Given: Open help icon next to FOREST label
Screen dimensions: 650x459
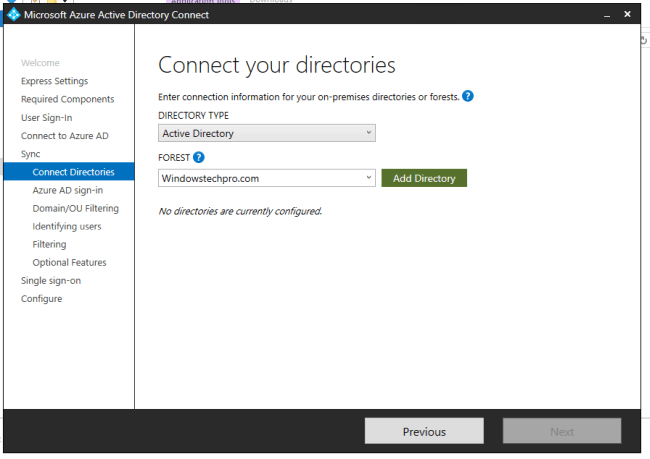Looking at the screenshot, I should click(199, 158).
